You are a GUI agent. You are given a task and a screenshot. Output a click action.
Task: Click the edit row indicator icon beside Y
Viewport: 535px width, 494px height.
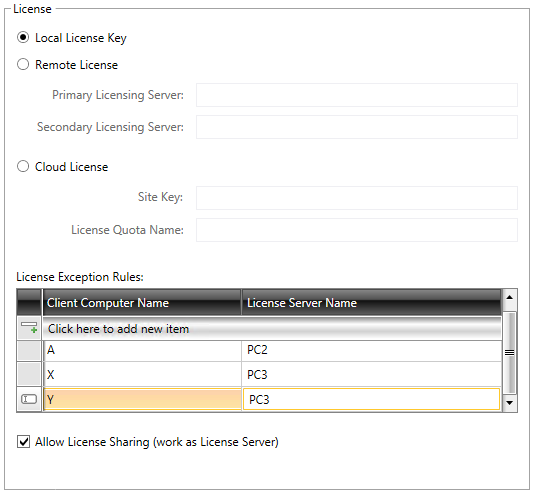(x=29, y=399)
